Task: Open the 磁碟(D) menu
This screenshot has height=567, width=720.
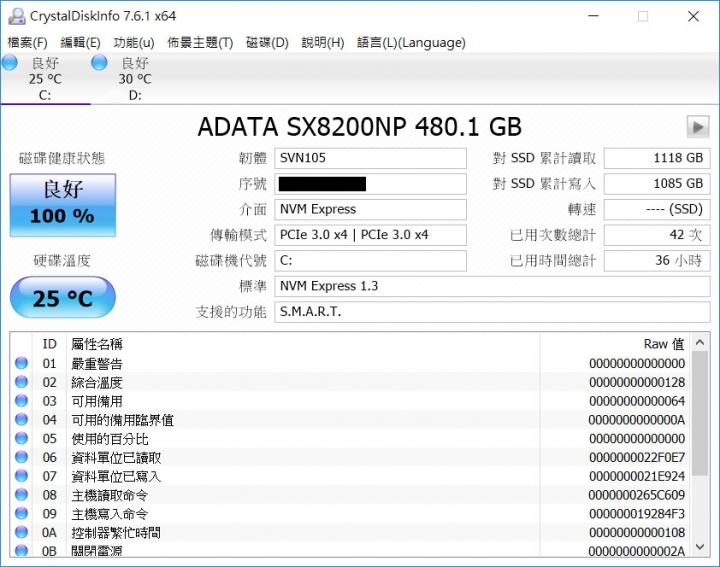Action: coord(267,42)
